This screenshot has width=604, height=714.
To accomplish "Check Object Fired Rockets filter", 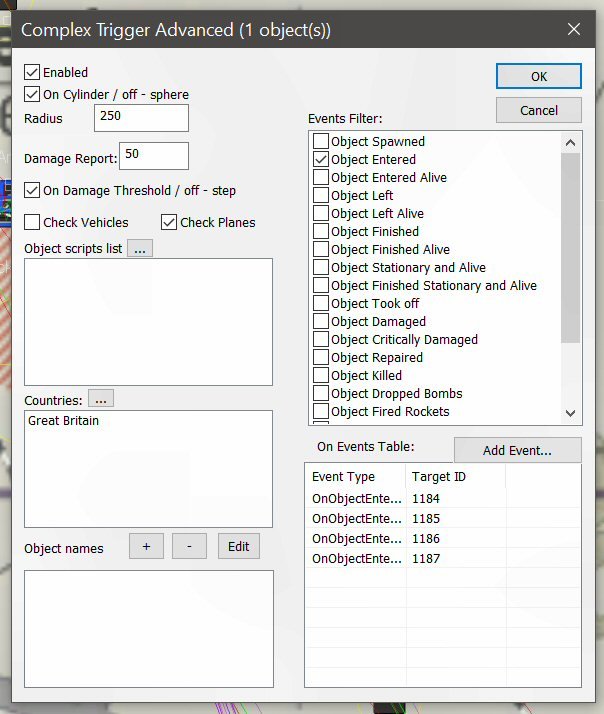I will tap(321, 411).
